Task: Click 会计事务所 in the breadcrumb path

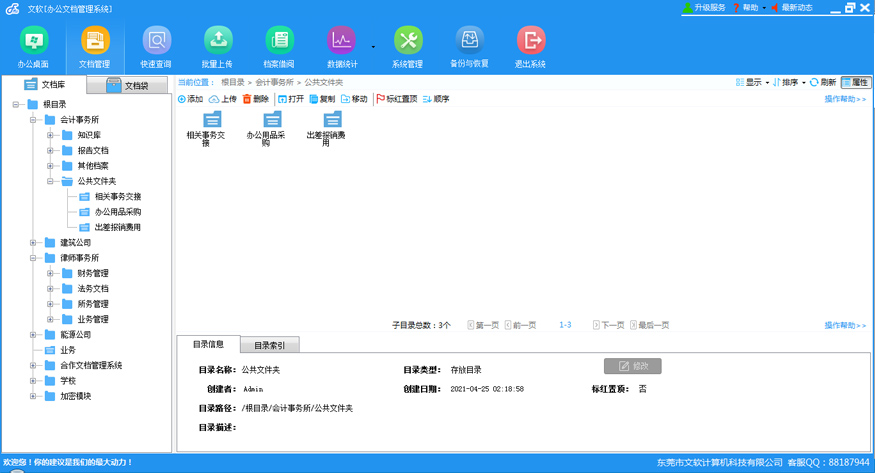Action: (274, 82)
